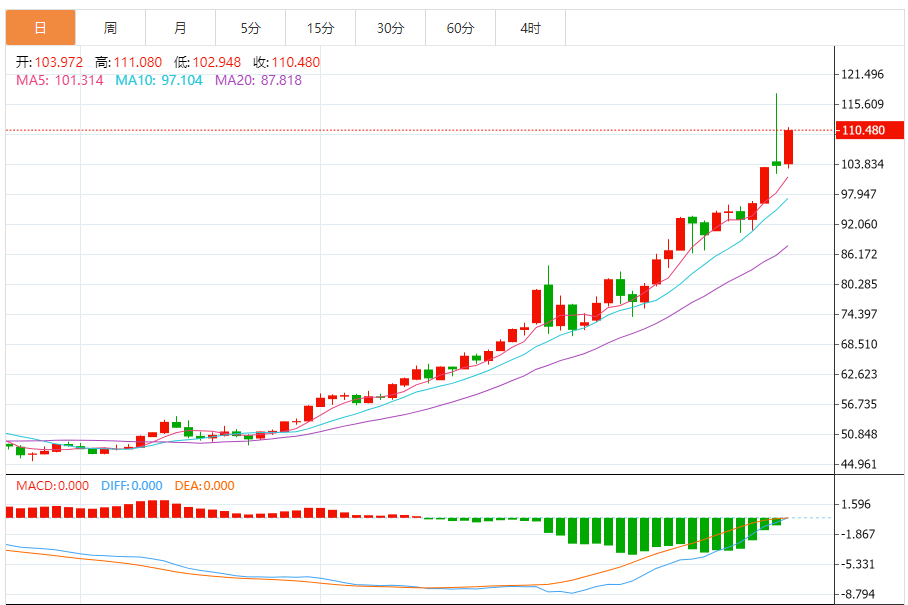Viewport: 908px width, 605px height.
Task: Click the MA10 moving average label
Action: pos(160,80)
